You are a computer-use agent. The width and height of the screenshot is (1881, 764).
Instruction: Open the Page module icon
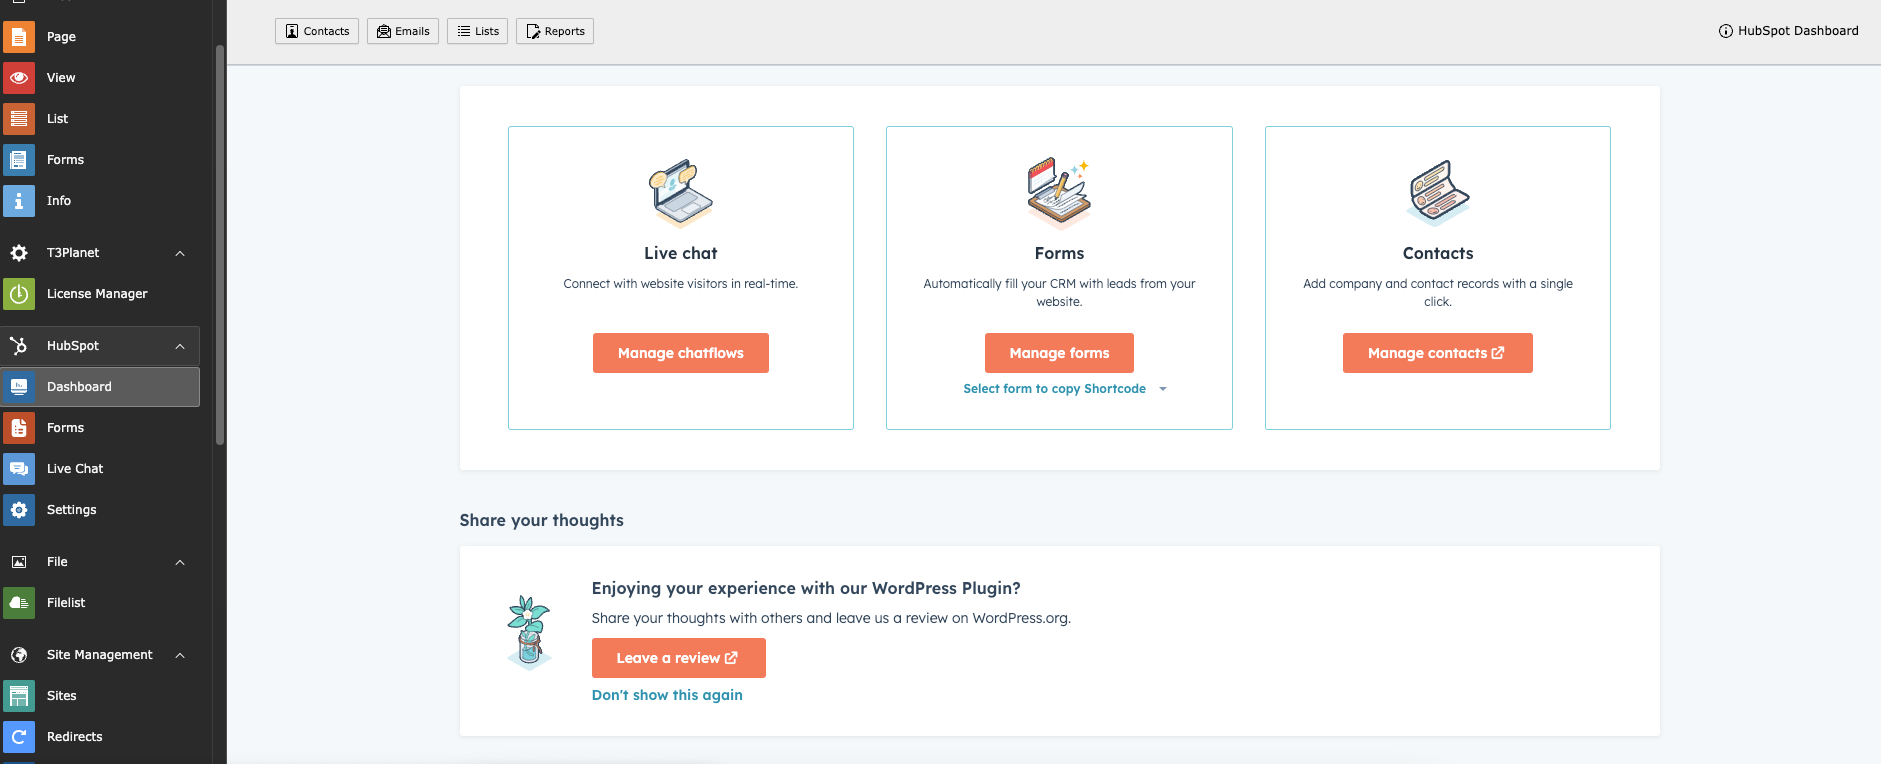click(19, 37)
